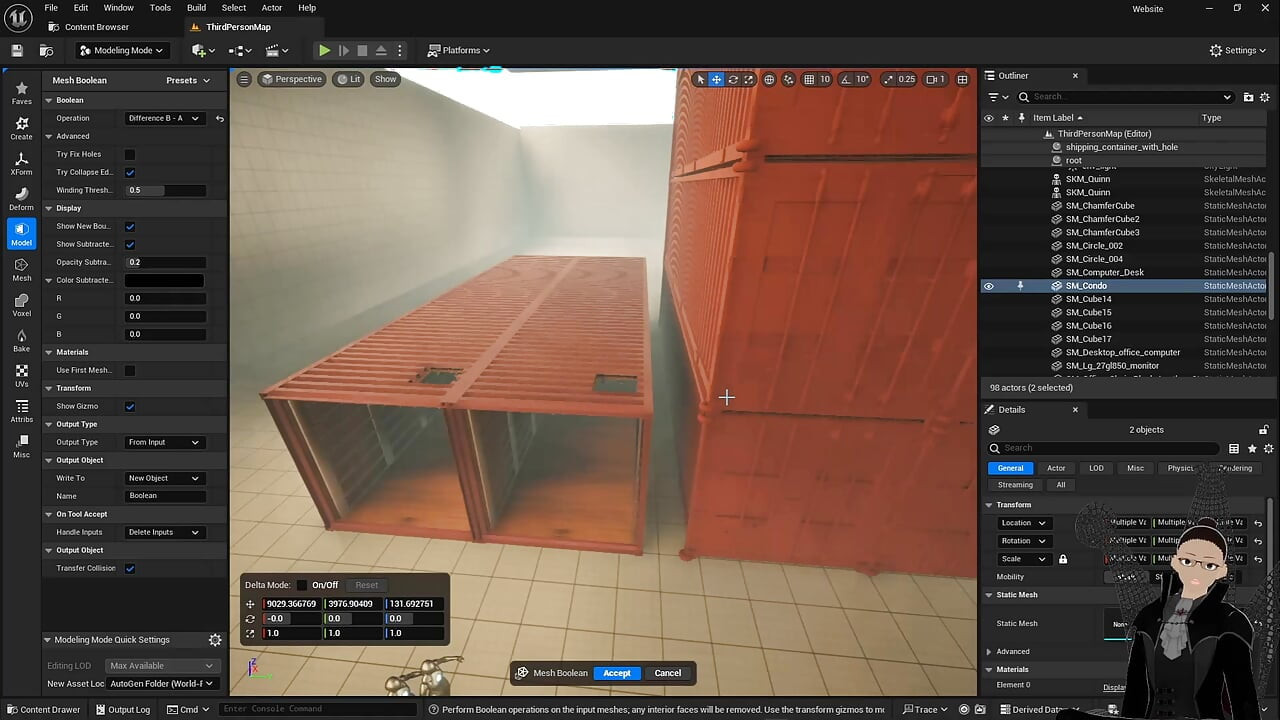Switch to the Content Browser tab
Image resolution: width=1280 pixels, height=720 pixels.
(96, 27)
